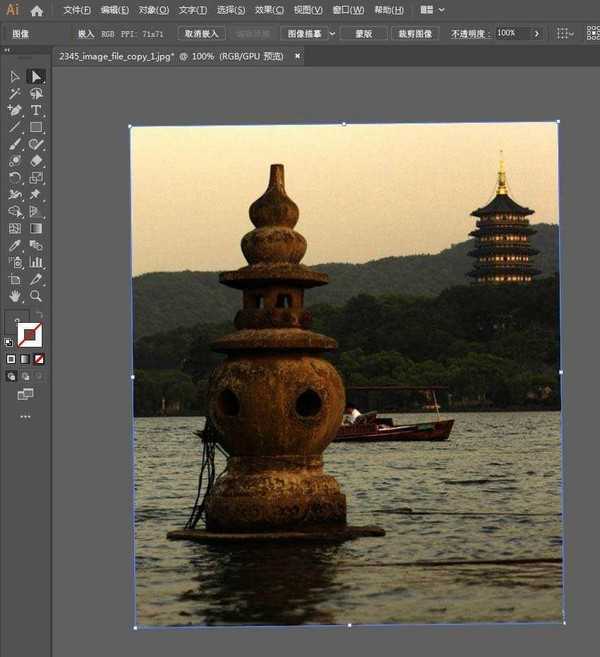The width and height of the screenshot is (600, 657).
Task: Expand the opacity value flyout arrow
Action: pos(536,33)
